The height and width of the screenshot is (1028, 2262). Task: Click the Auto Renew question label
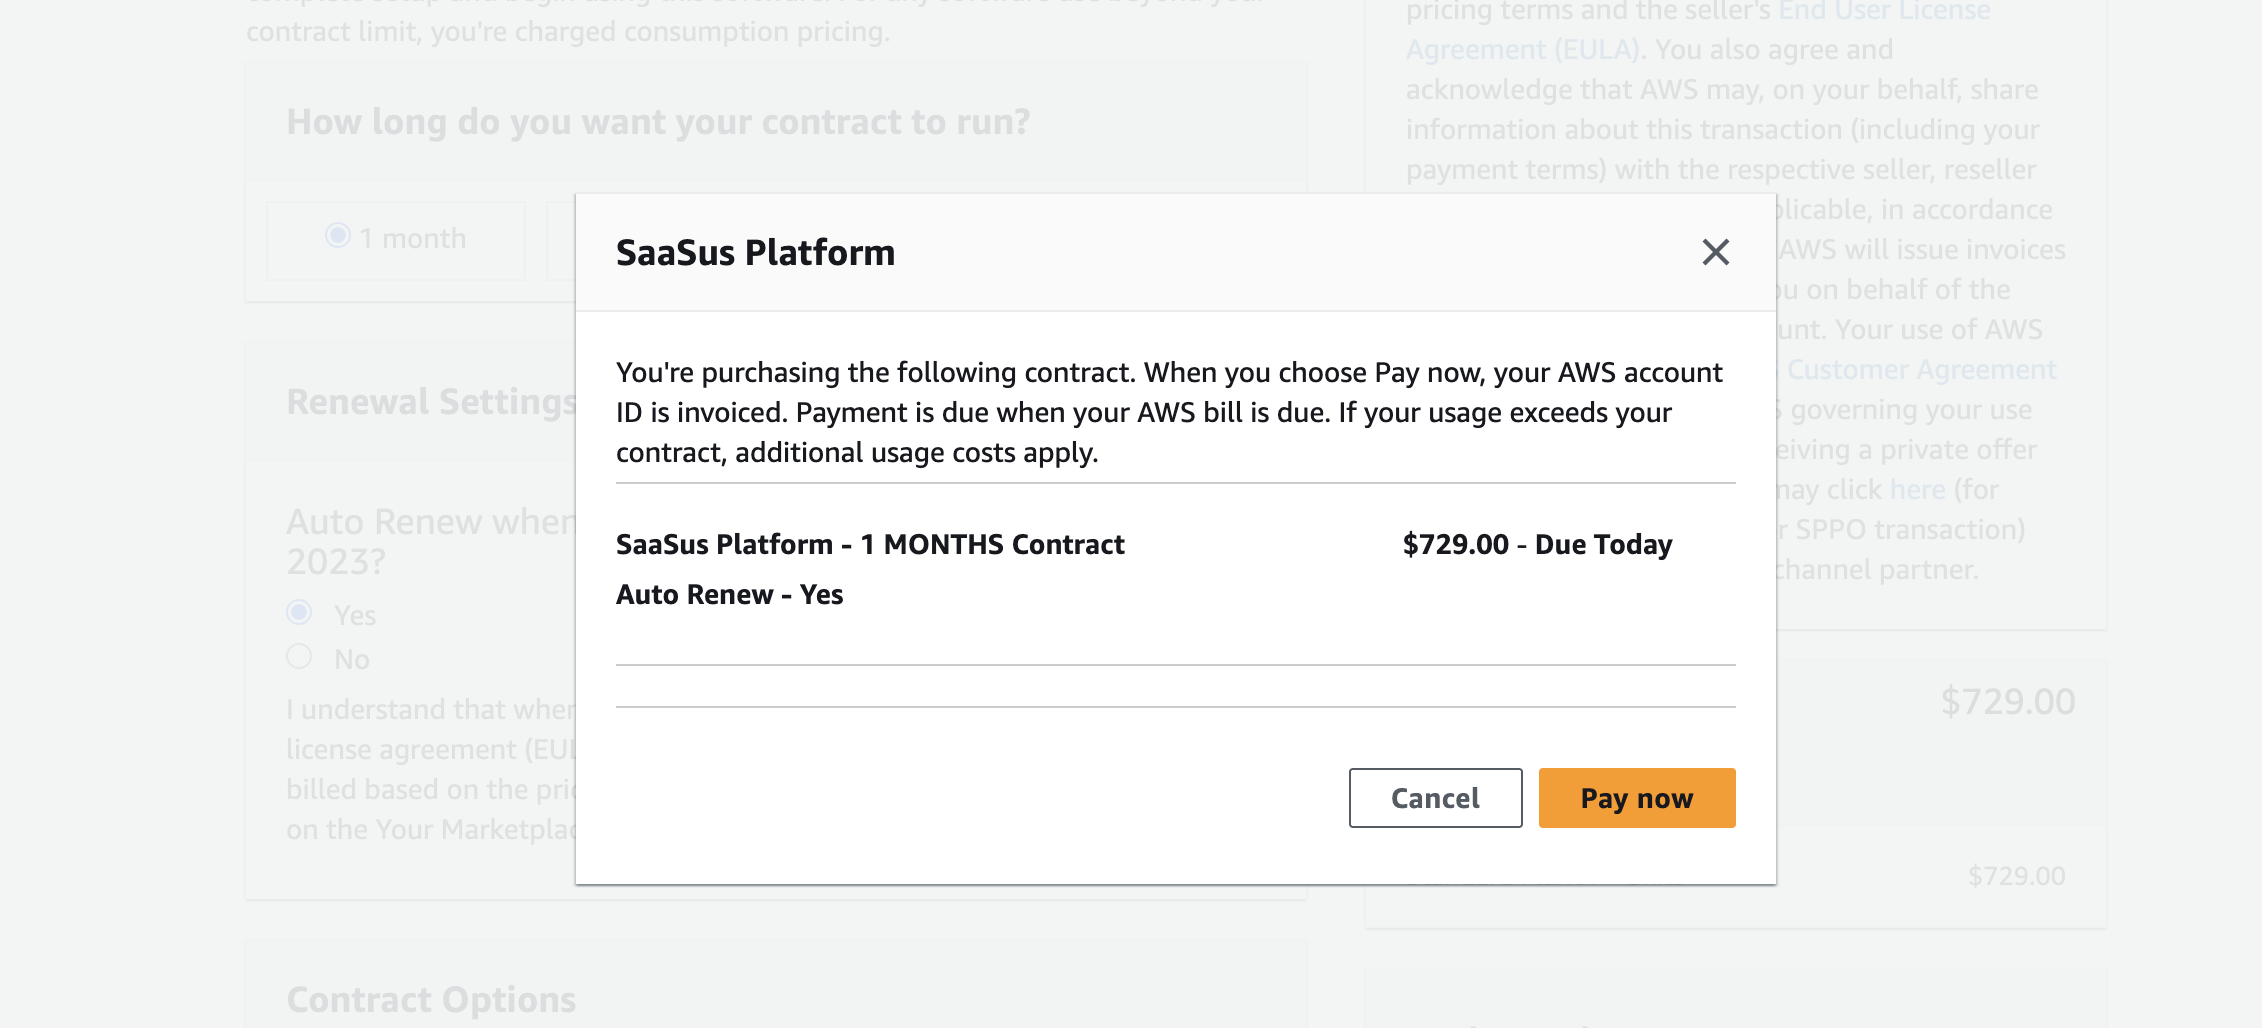431,541
